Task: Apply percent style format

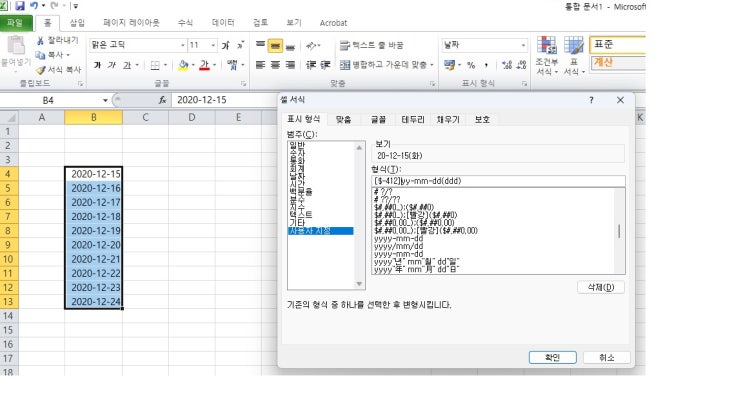Action: [471, 65]
